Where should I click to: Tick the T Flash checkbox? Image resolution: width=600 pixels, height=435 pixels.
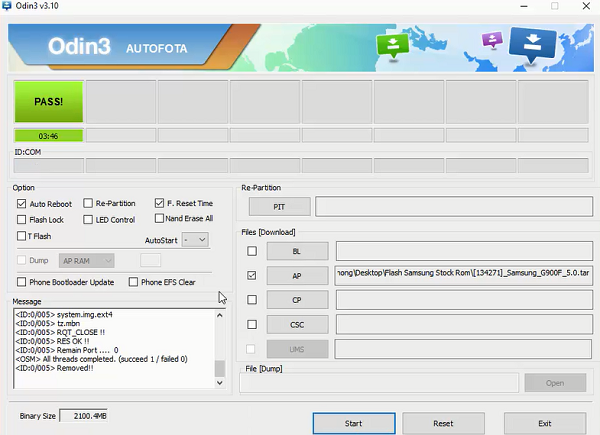(21, 236)
